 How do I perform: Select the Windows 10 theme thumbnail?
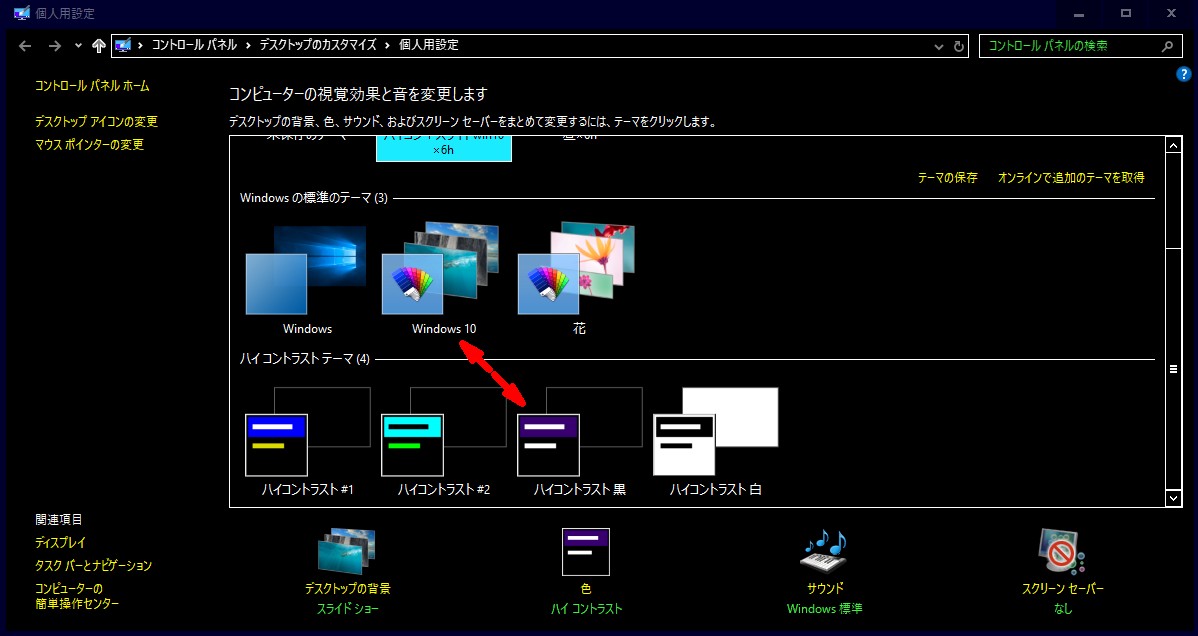point(441,268)
